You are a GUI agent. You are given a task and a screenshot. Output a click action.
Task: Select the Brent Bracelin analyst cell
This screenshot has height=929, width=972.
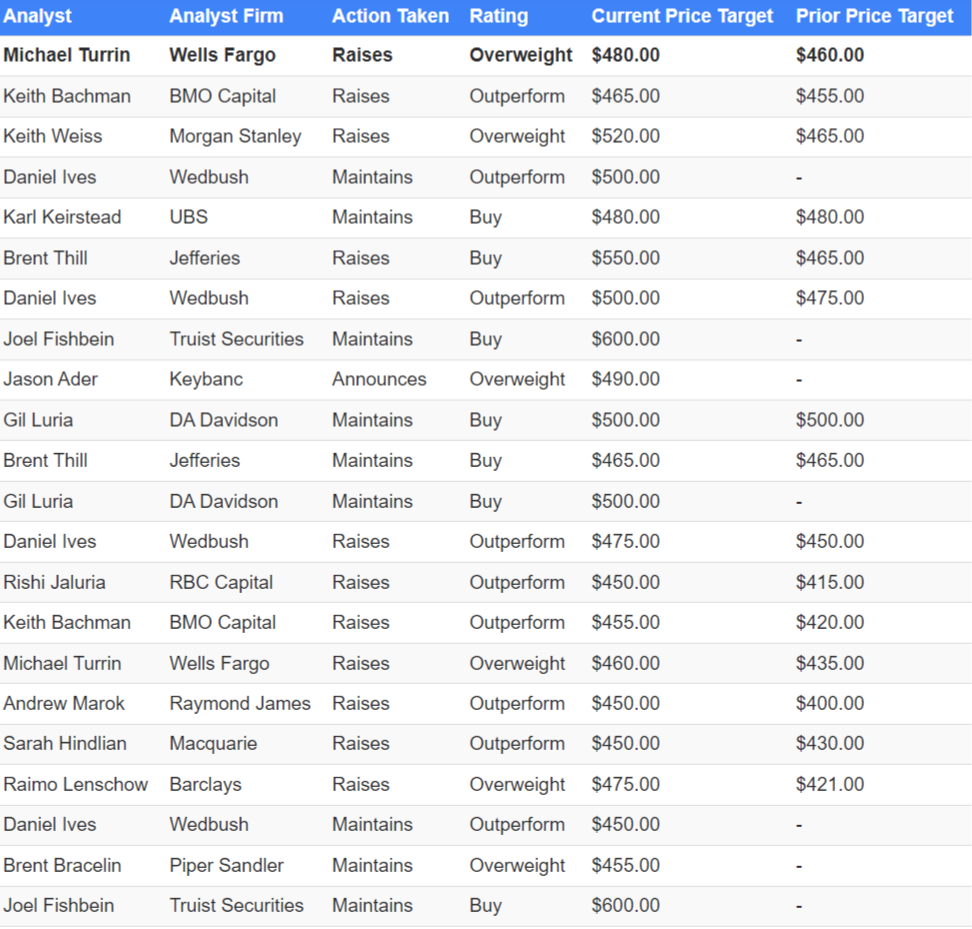[x=62, y=866]
